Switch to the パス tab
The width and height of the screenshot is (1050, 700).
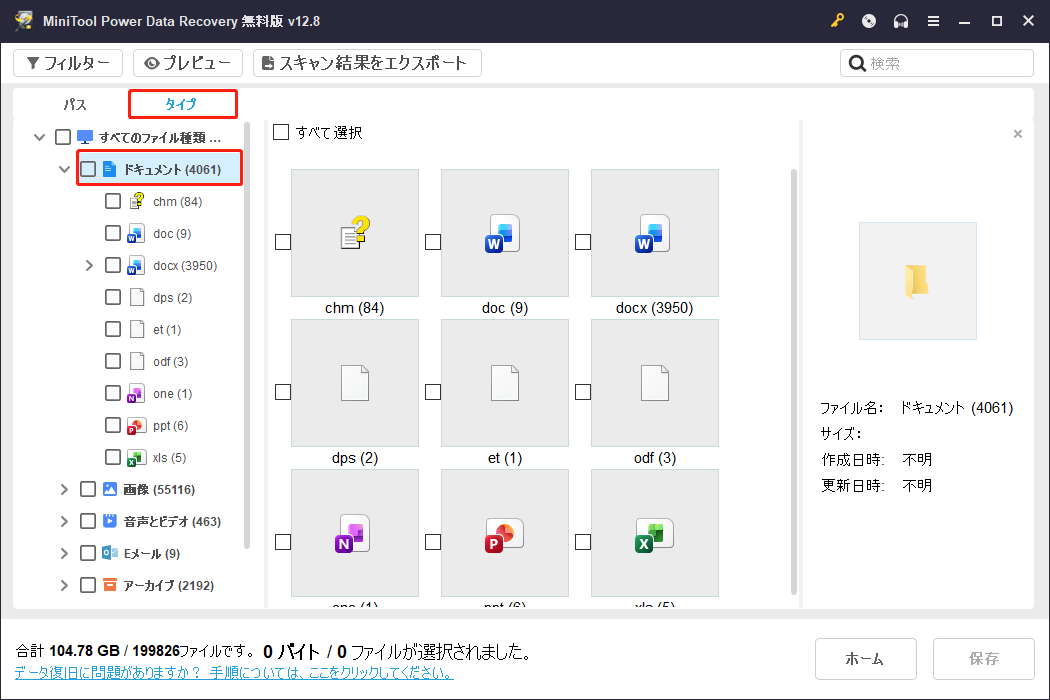pyautogui.click(x=74, y=103)
